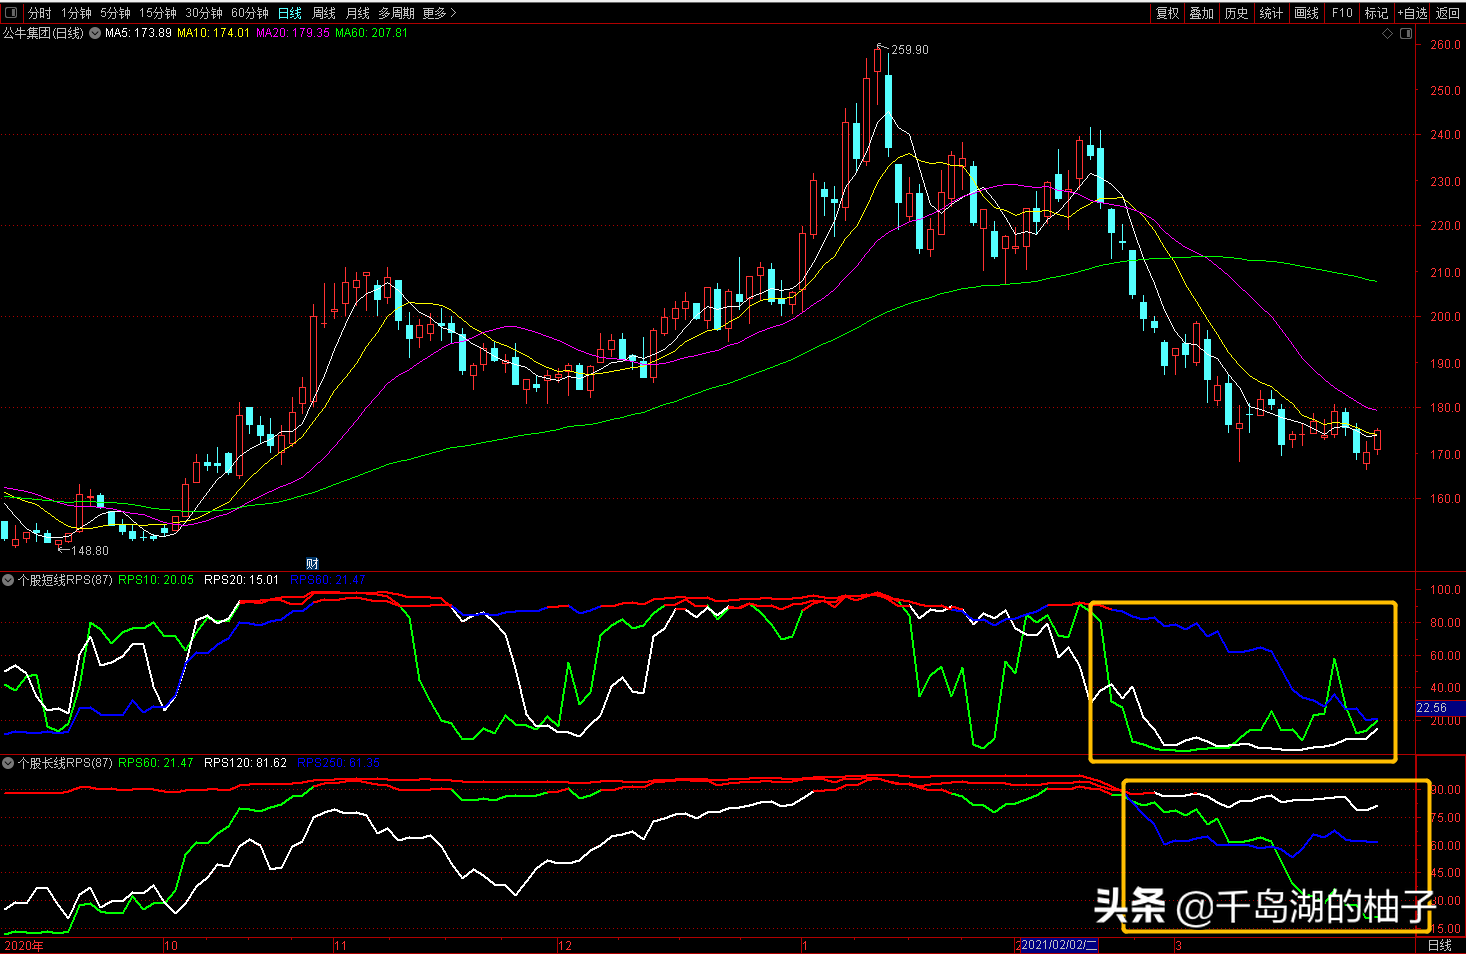Switch to 周线 weekly chart
Image resolution: width=1466 pixels, height=954 pixels.
[324, 13]
